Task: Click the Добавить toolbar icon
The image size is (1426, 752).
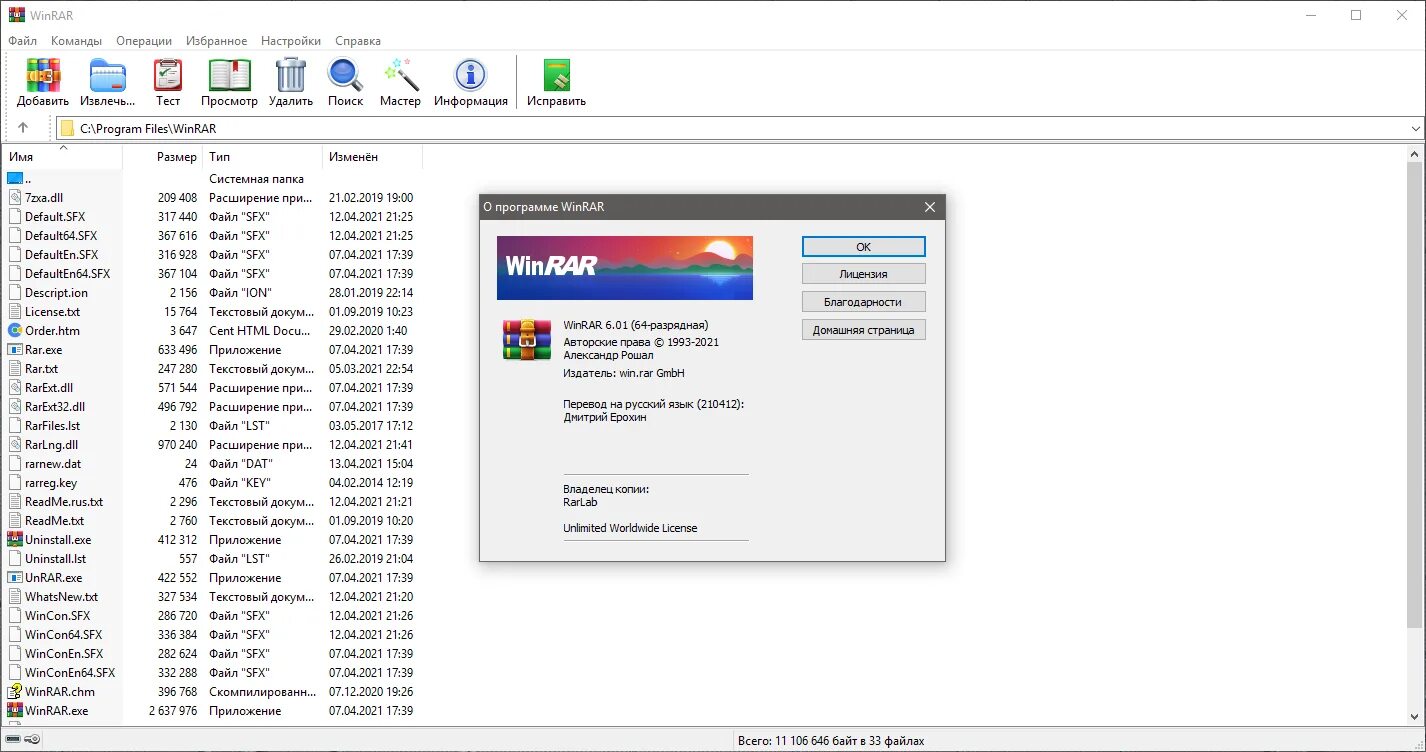Action: click(43, 75)
